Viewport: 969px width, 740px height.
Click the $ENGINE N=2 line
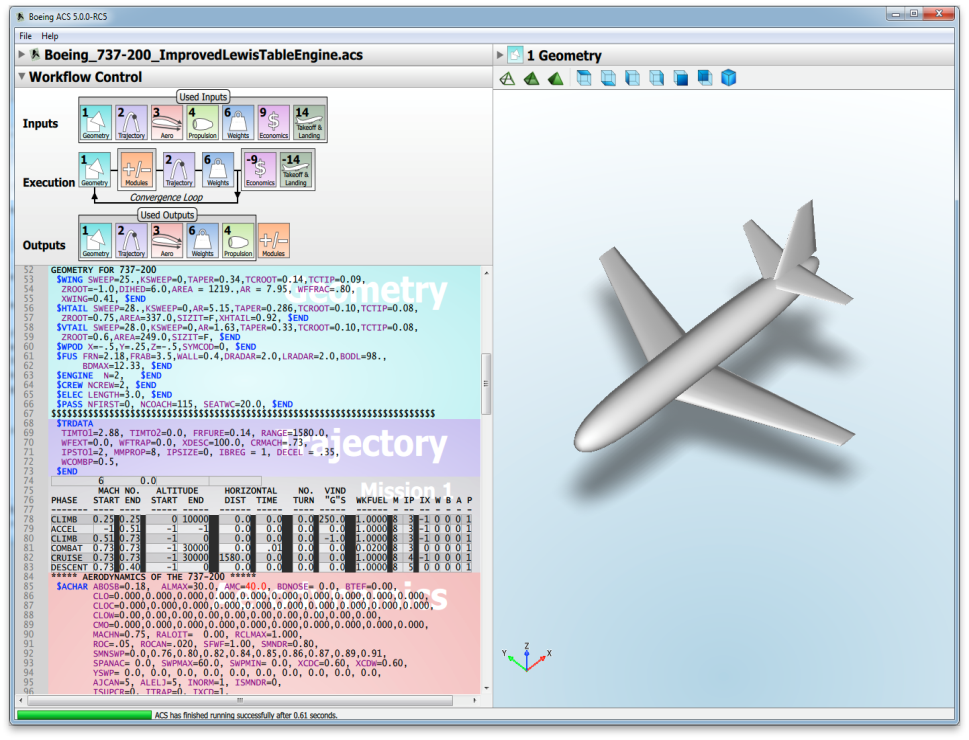109,375
